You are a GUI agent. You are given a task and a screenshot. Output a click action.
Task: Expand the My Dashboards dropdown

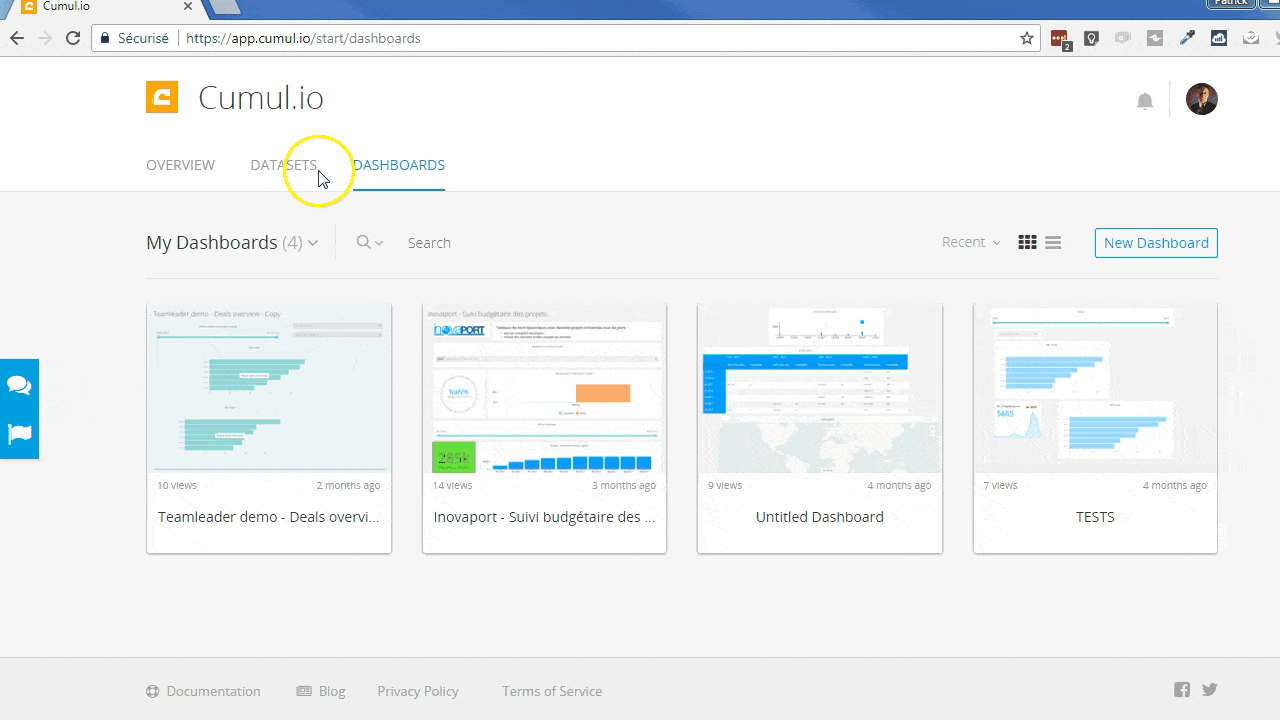(x=232, y=243)
